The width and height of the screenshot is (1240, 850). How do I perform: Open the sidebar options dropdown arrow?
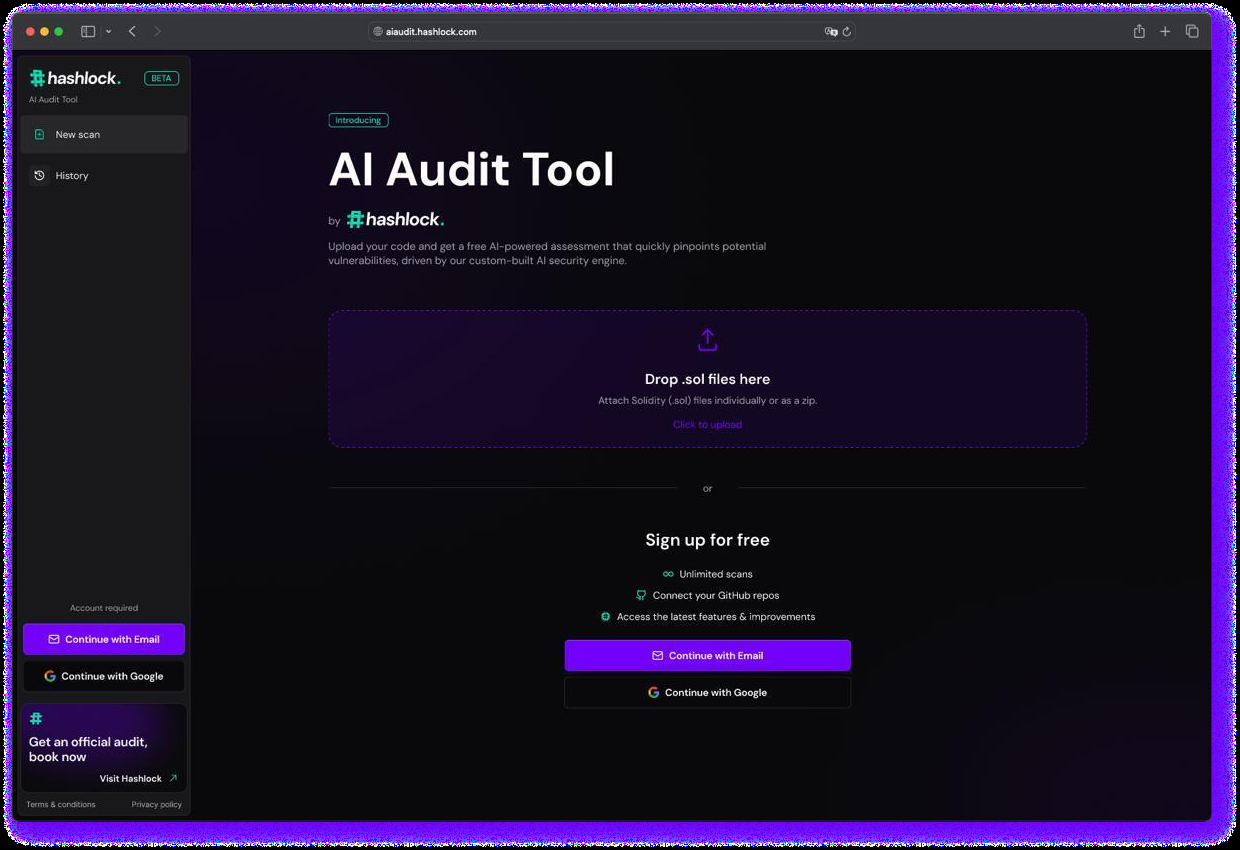tap(108, 32)
